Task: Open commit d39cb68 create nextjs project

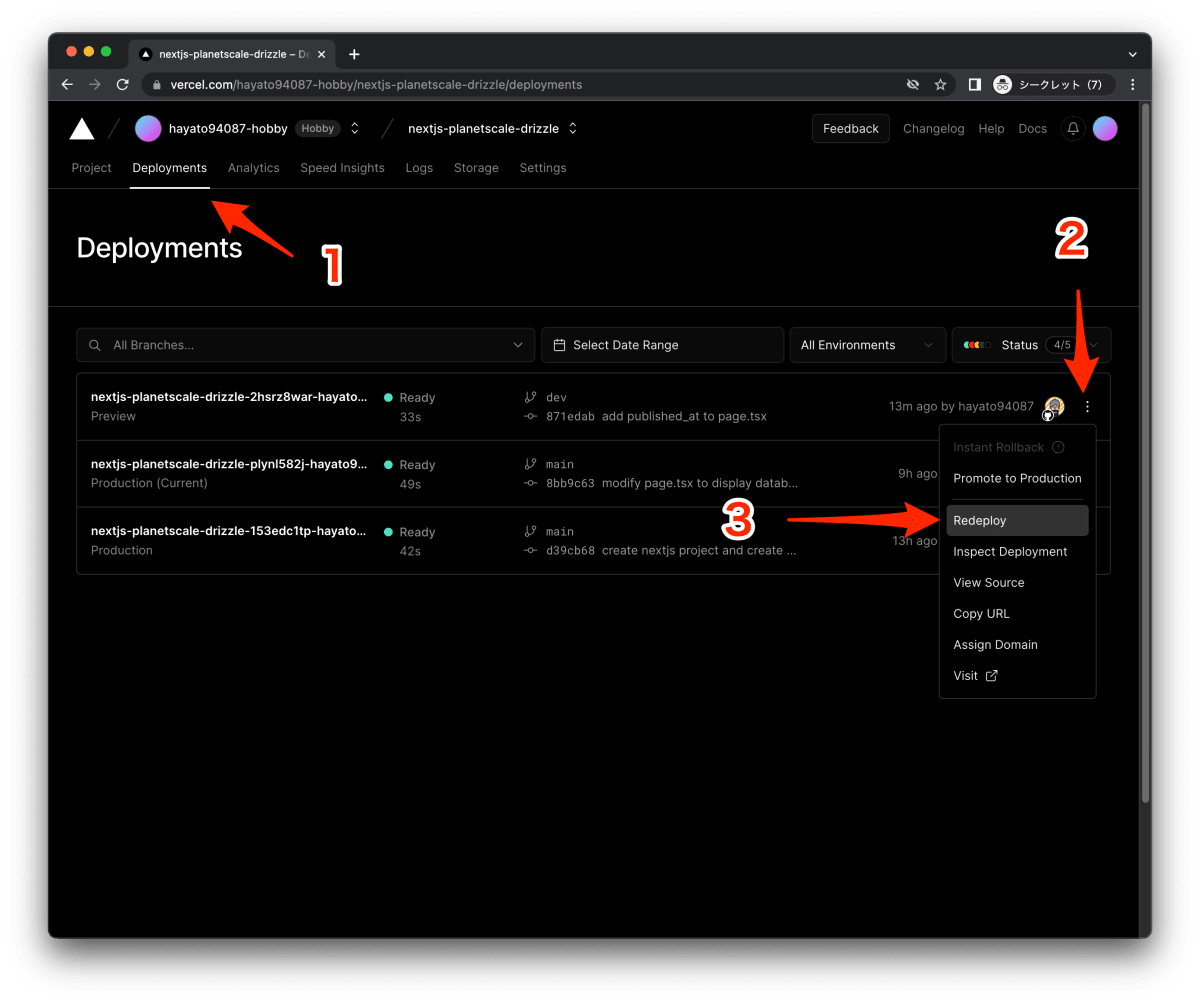Action: (x=671, y=550)
